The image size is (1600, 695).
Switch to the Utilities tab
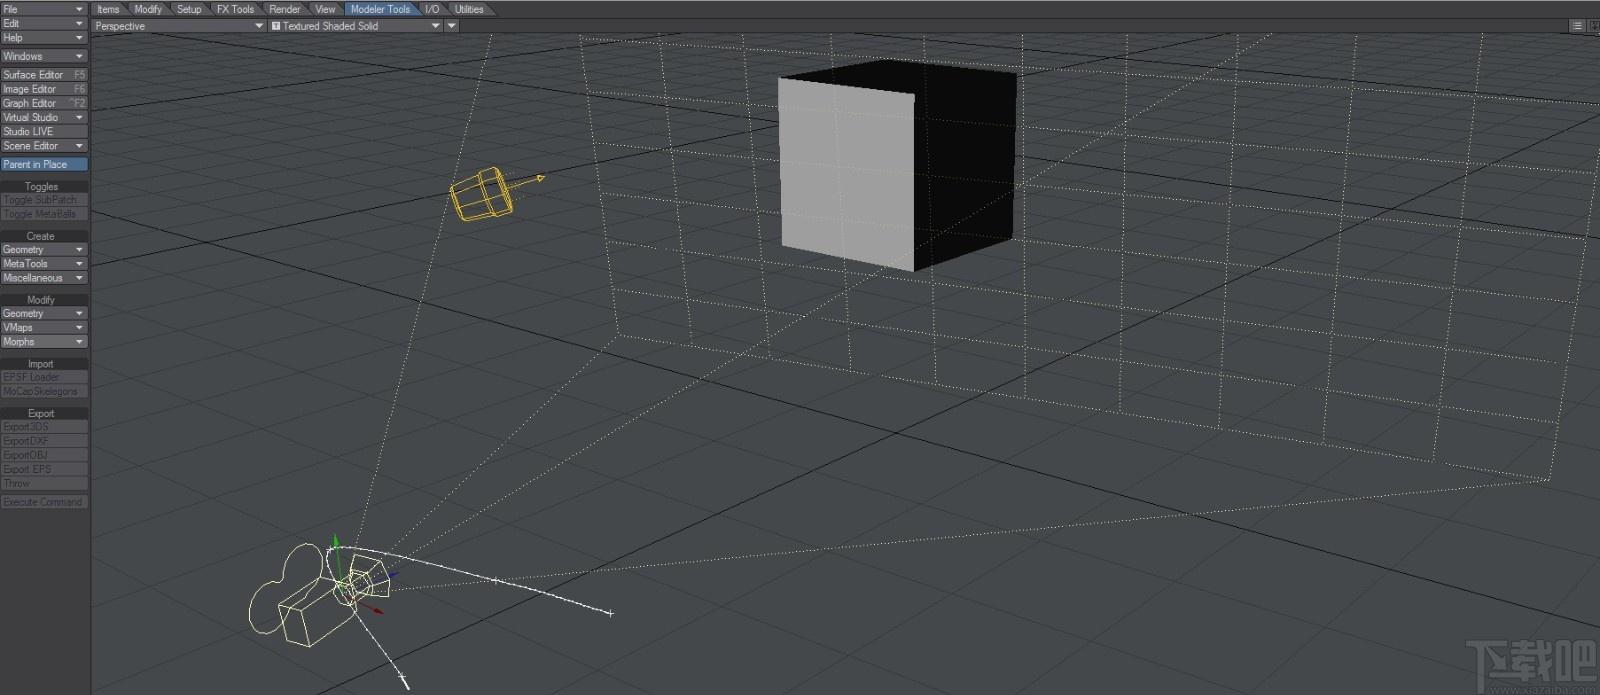coord(469,9)
